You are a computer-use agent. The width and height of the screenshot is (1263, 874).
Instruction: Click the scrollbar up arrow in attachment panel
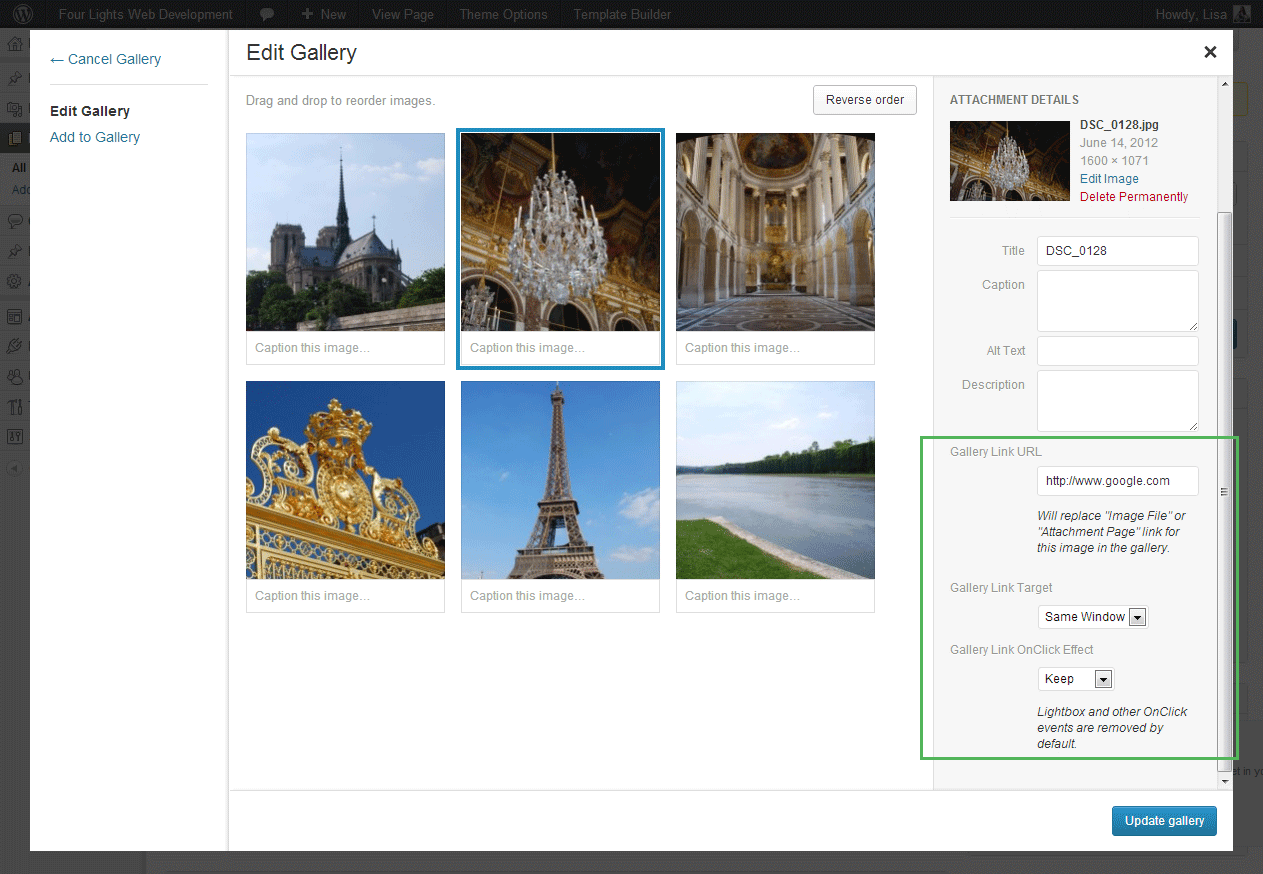[x=1224, y=85]
